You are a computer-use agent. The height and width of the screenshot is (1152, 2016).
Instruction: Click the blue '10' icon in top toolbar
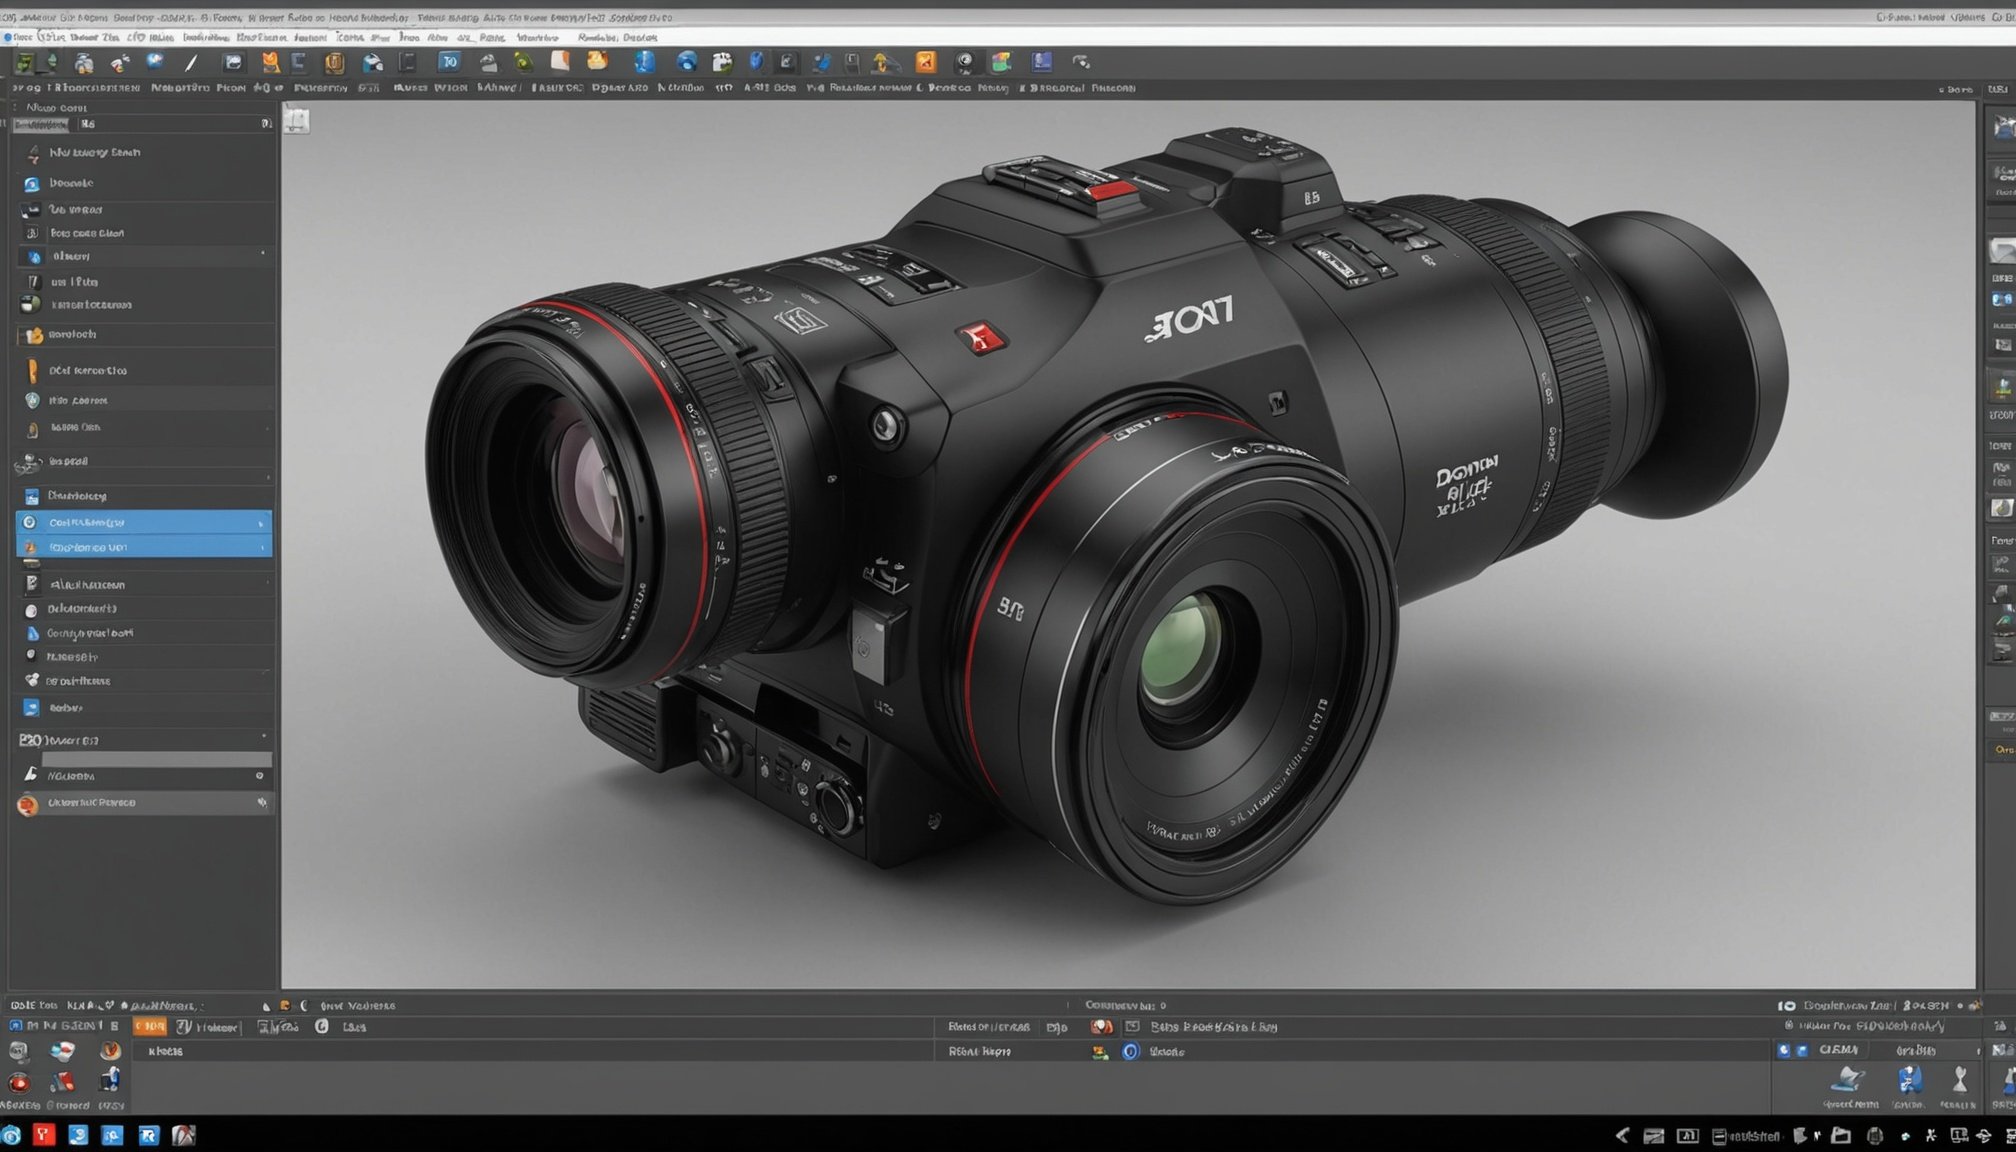(x=449, y=62)
